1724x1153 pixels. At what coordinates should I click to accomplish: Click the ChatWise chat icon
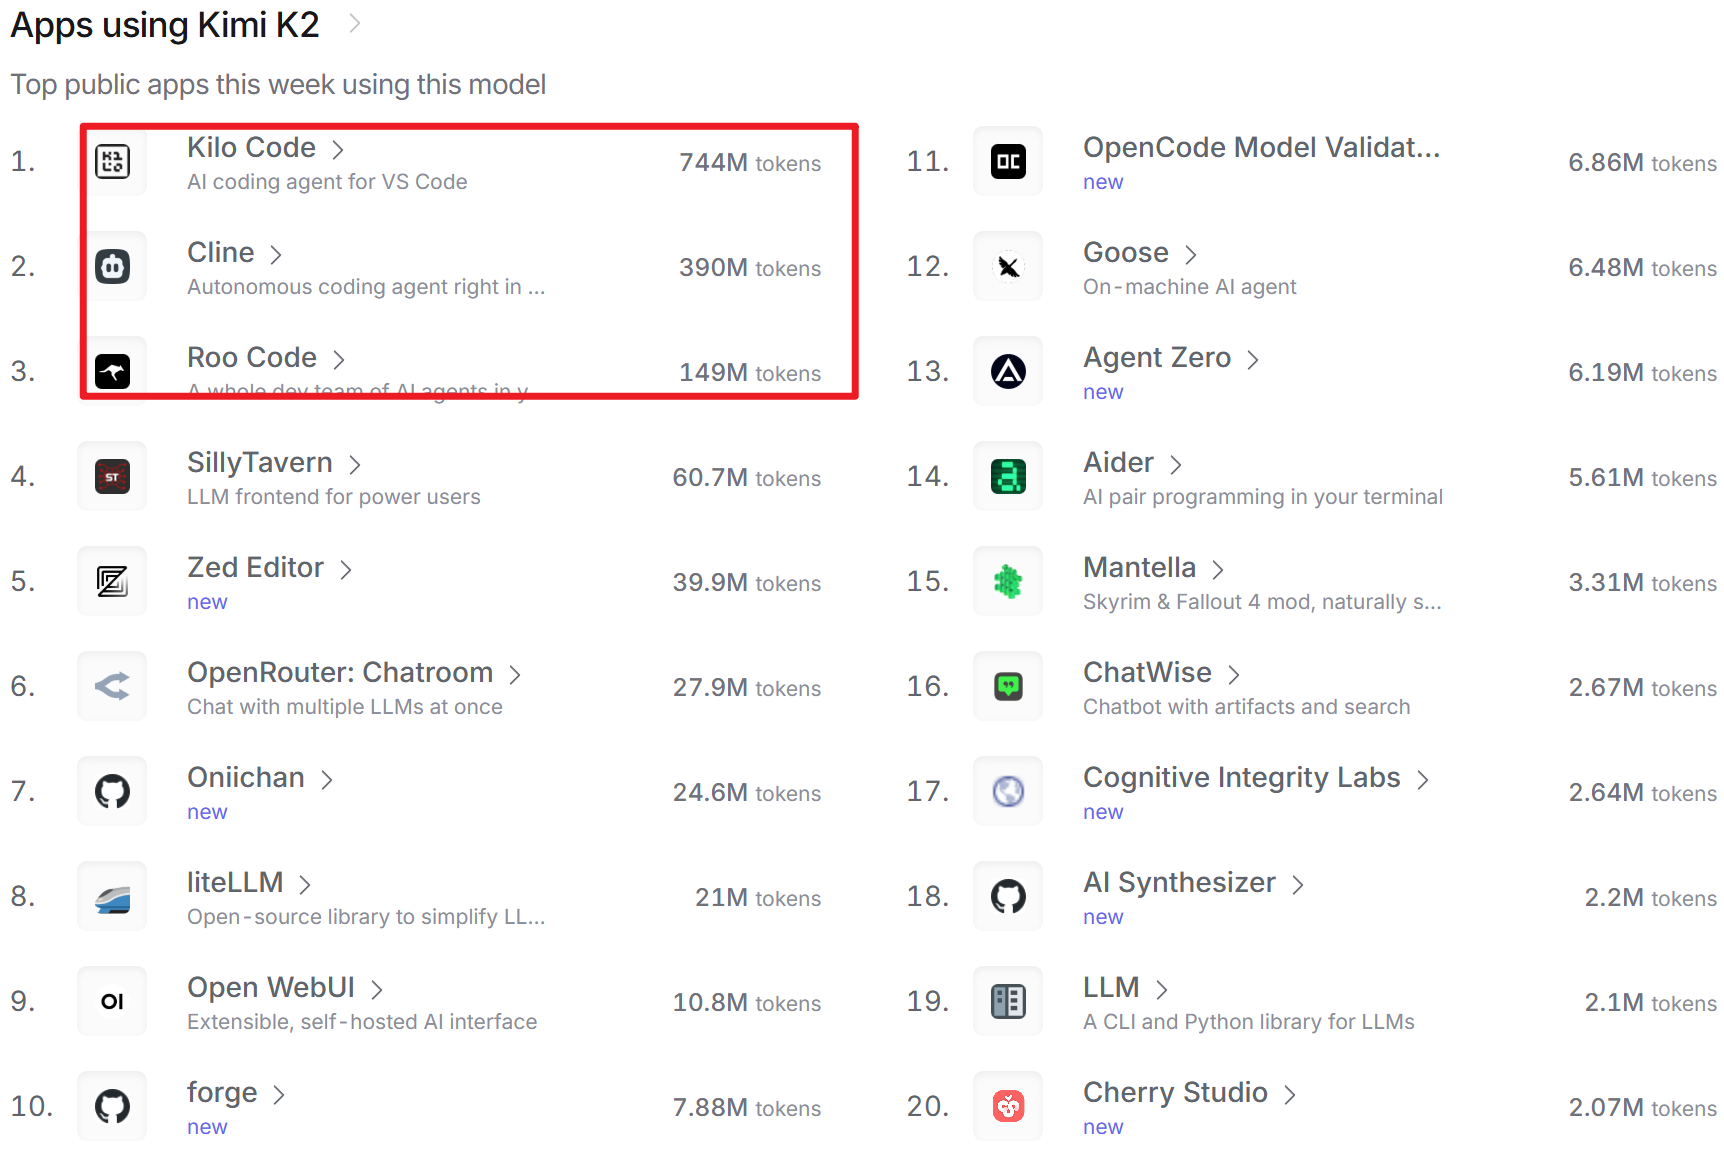[x=1008, y=686]
